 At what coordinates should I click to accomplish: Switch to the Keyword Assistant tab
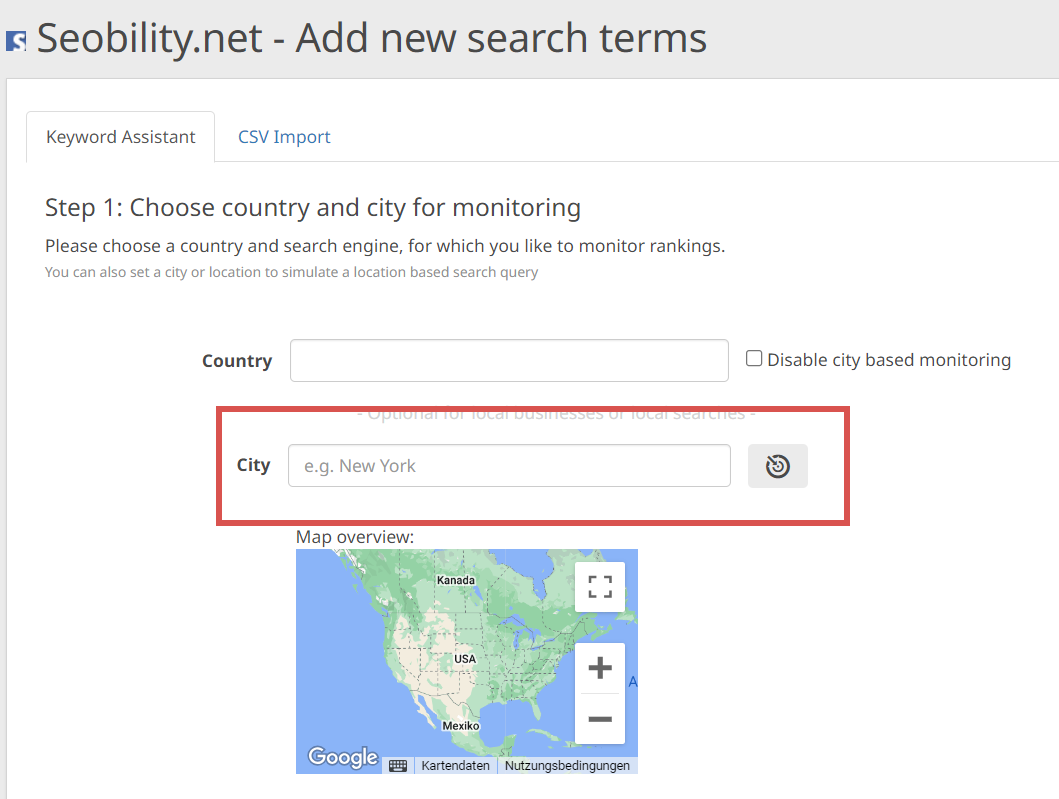[121, 137]
